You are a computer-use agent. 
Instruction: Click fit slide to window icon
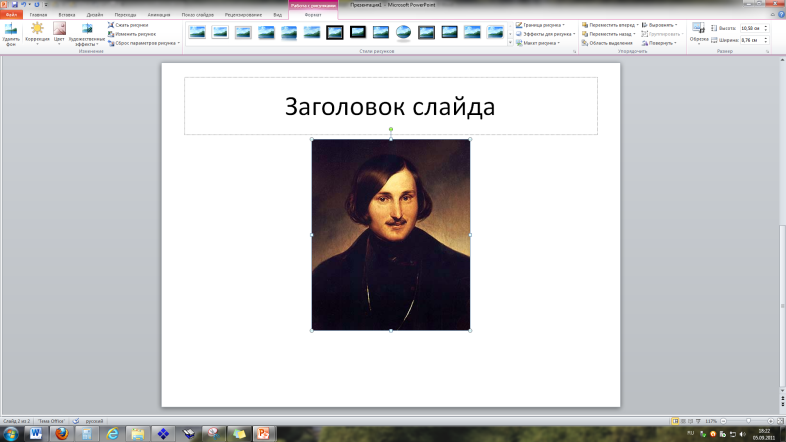(x=780, y=421)
